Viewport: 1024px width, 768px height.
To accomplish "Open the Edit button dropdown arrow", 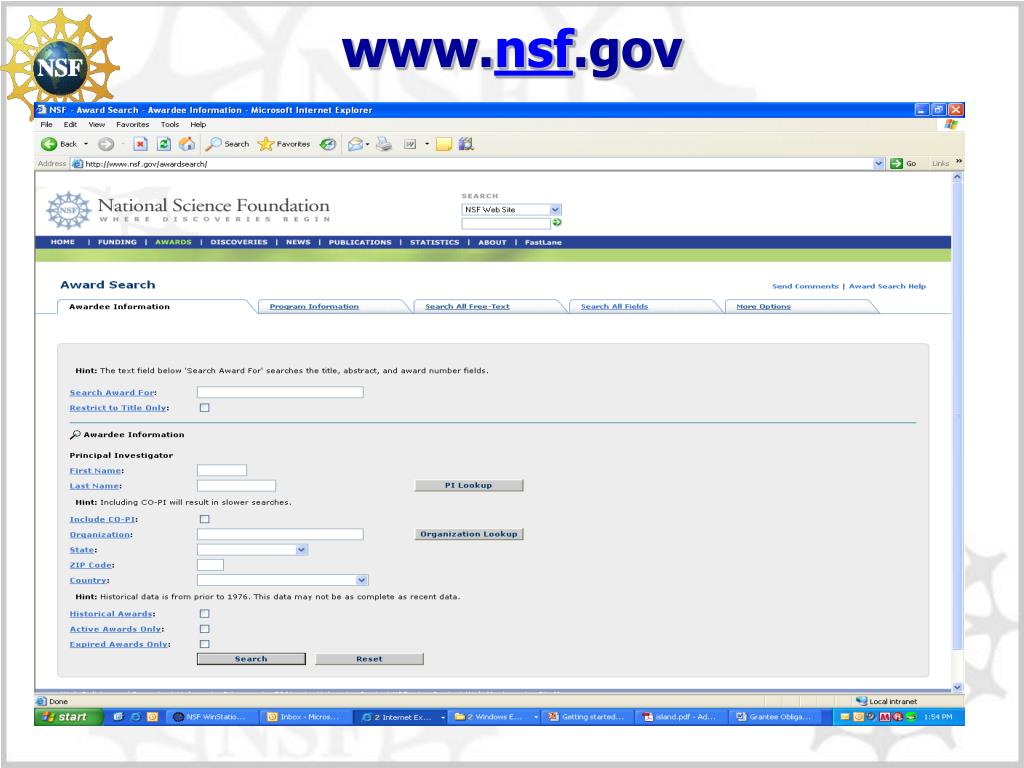I will pyautogui.click(x=427, y=144).
